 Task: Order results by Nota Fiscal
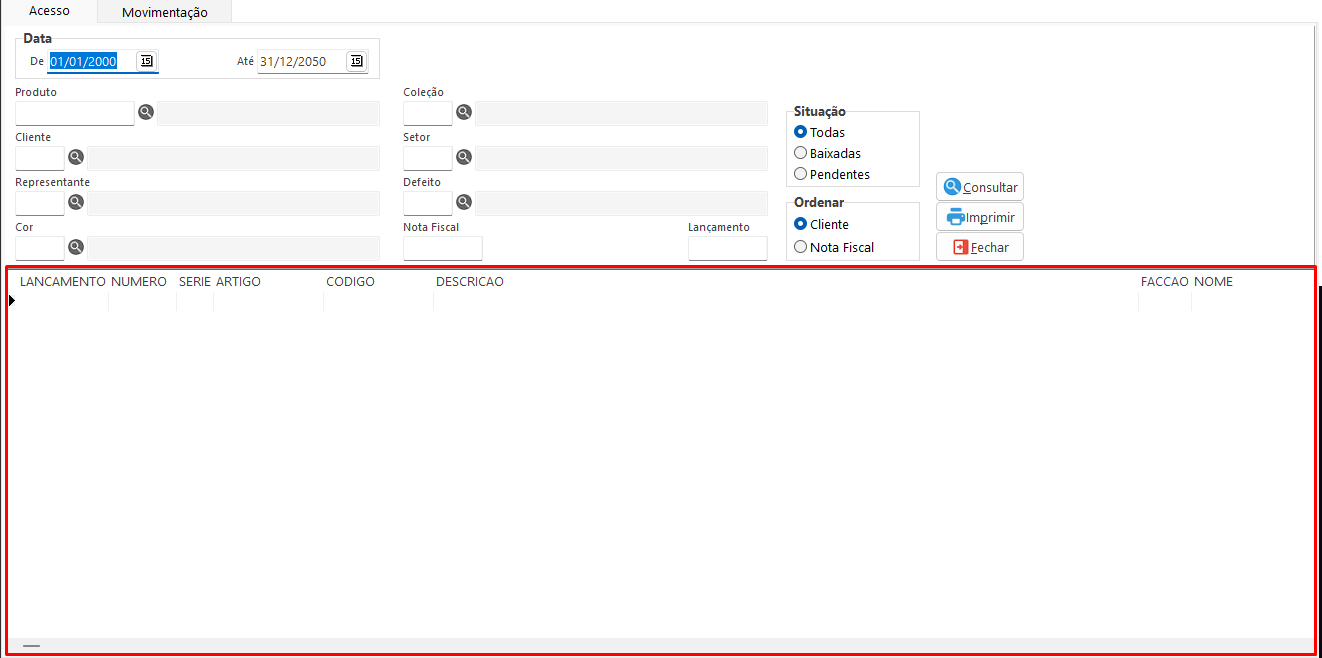[x=800, y=247]
